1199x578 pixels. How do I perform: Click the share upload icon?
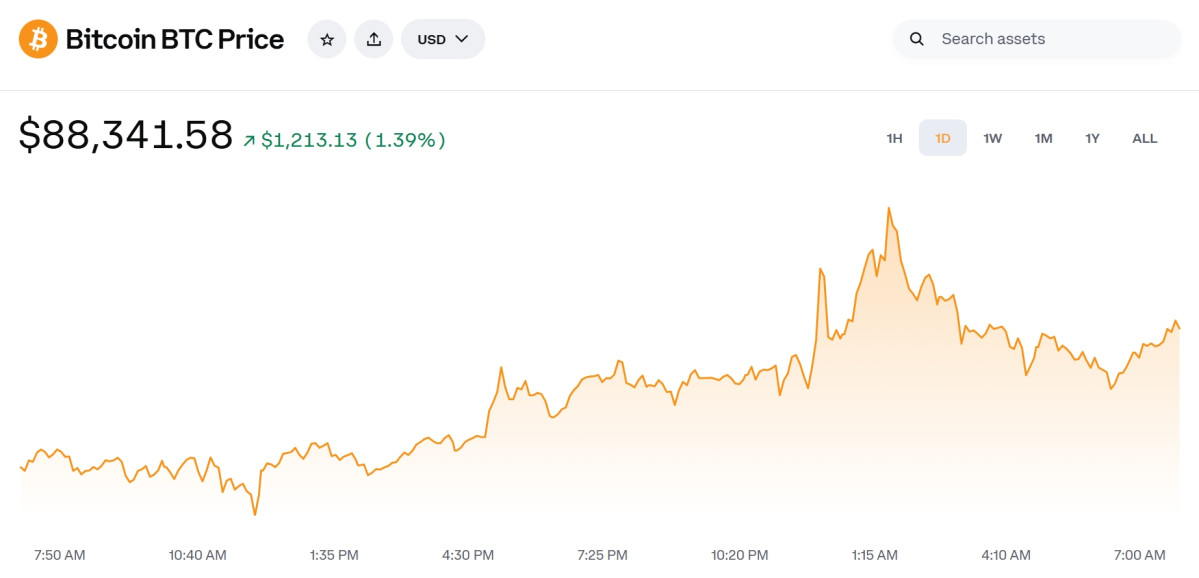coord(374,39)
